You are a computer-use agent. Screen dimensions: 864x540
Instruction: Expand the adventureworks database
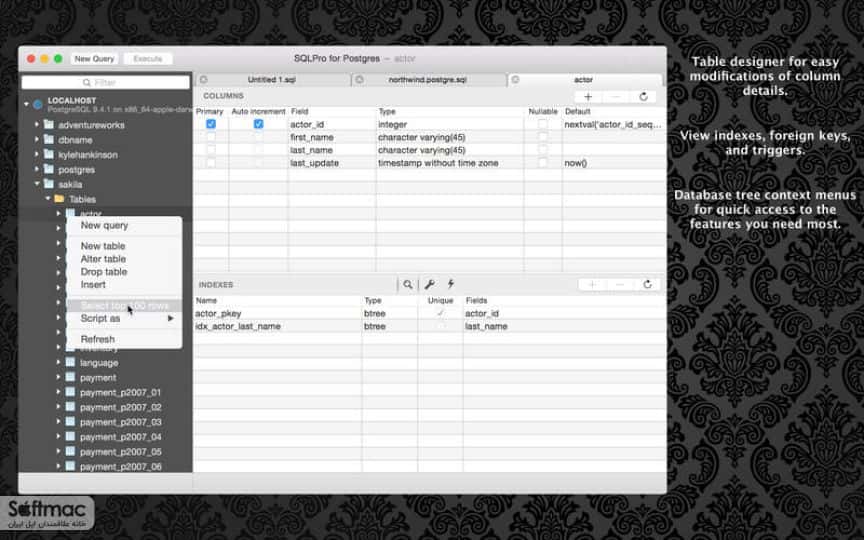click(37, 125)
